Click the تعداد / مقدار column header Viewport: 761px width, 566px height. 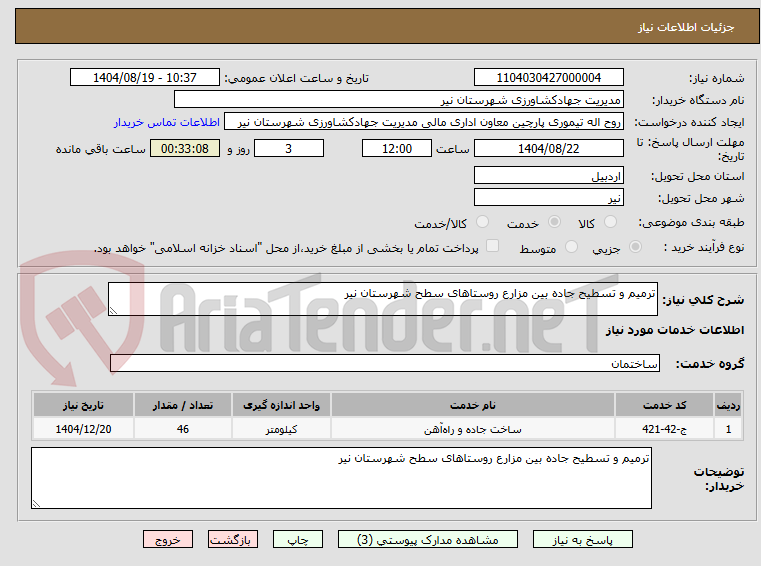coord(182,405)
